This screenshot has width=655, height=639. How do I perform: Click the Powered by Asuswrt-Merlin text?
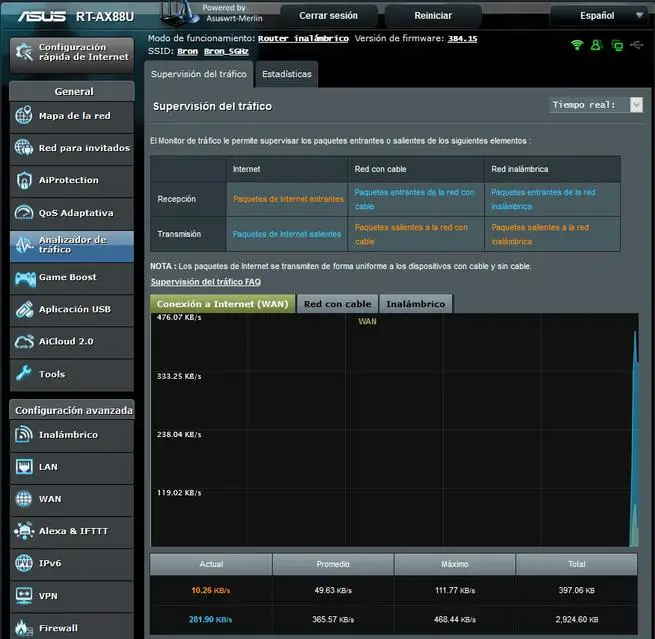(x=234, y=13)
